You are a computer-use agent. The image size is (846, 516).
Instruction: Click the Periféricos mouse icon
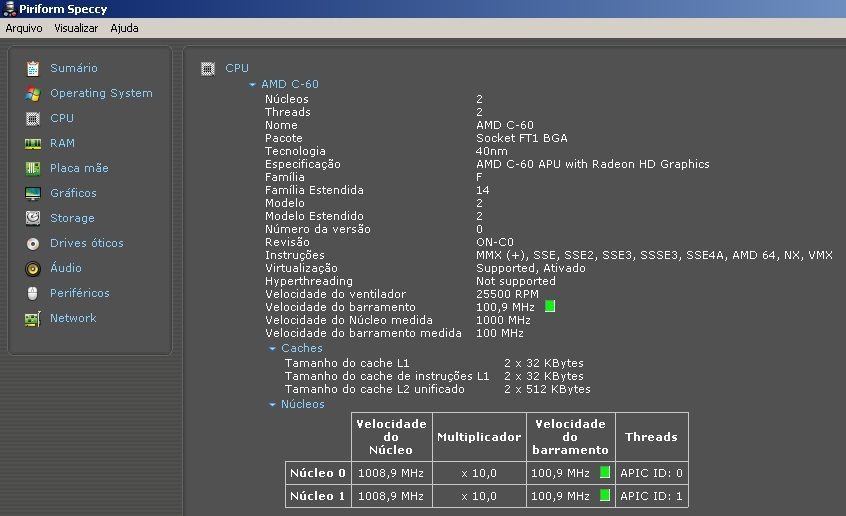click(x=32, y=293)
